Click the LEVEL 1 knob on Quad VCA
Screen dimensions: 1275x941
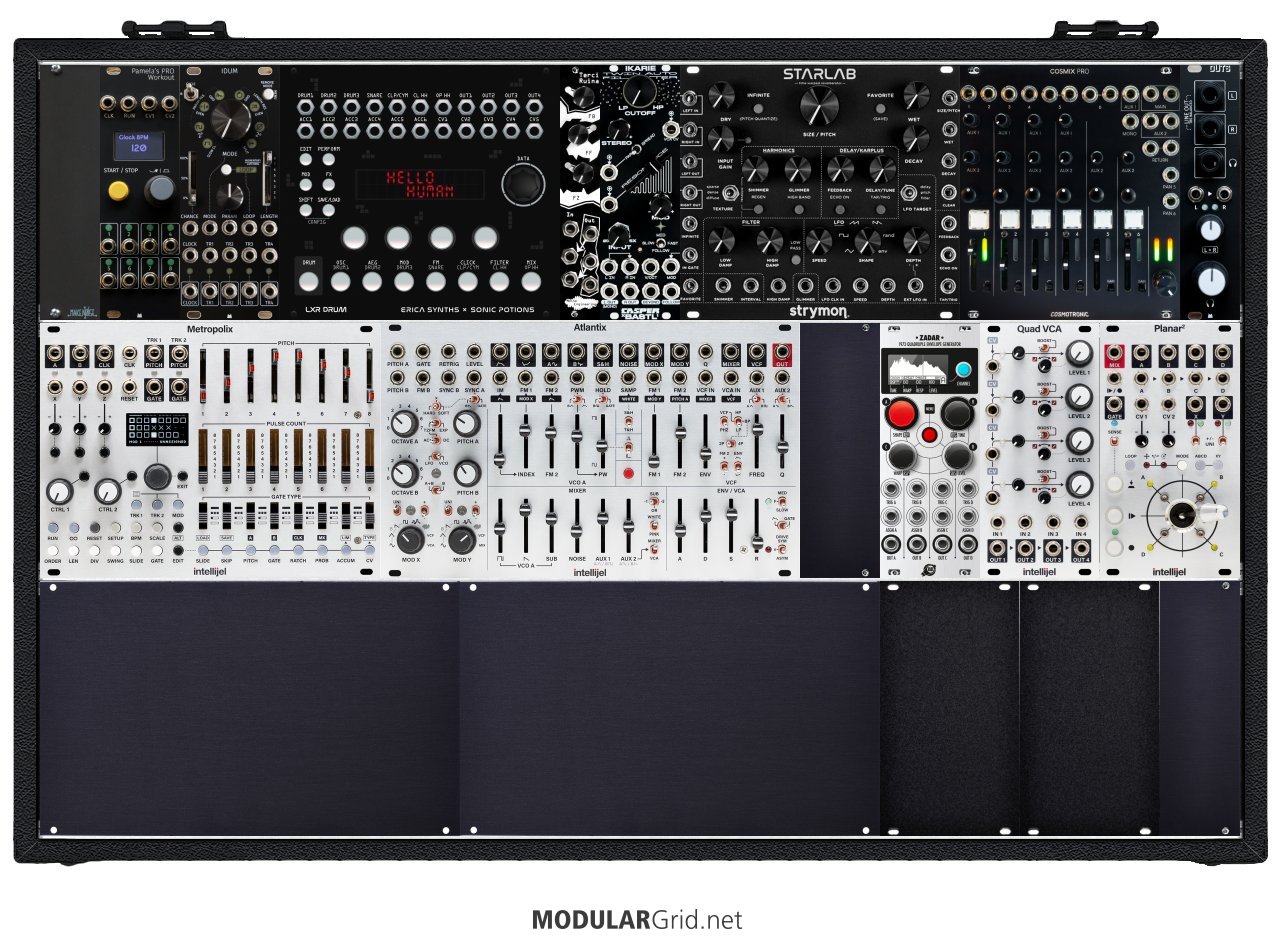pos(1079,353)
